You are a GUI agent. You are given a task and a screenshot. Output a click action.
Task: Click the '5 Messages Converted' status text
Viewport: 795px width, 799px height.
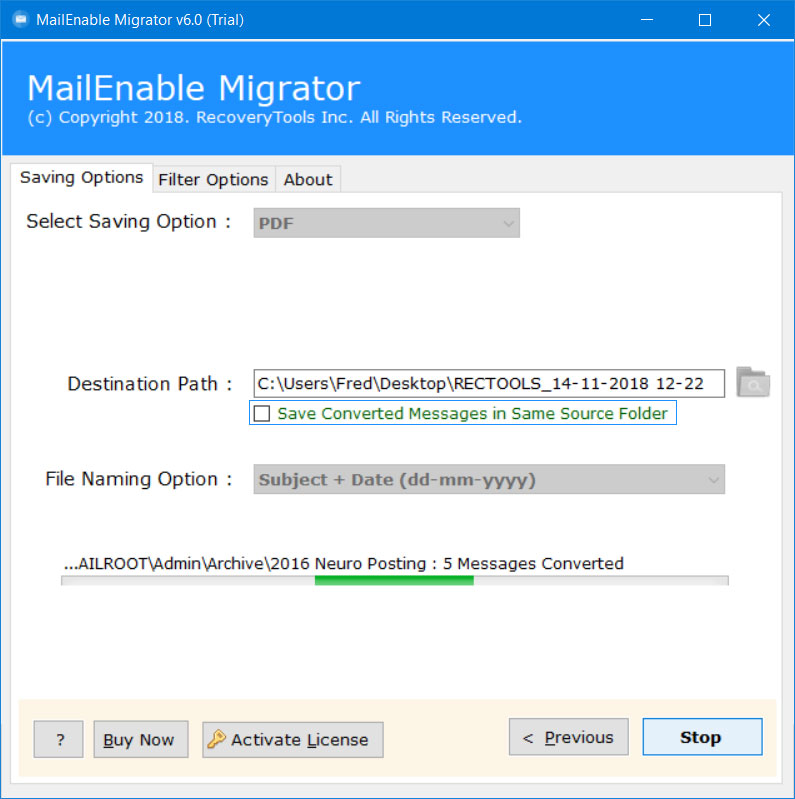click(533, 563)
